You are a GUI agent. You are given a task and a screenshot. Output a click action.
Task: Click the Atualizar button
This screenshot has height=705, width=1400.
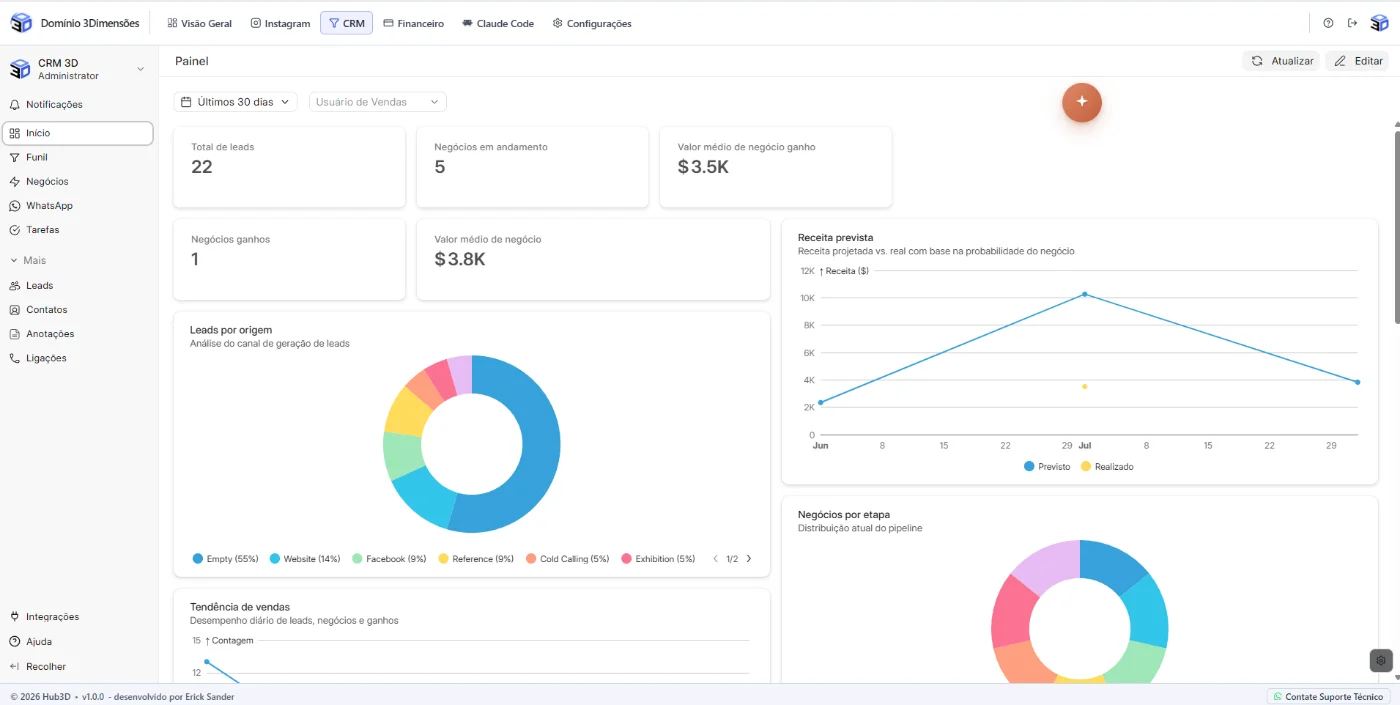[1282, 61]
